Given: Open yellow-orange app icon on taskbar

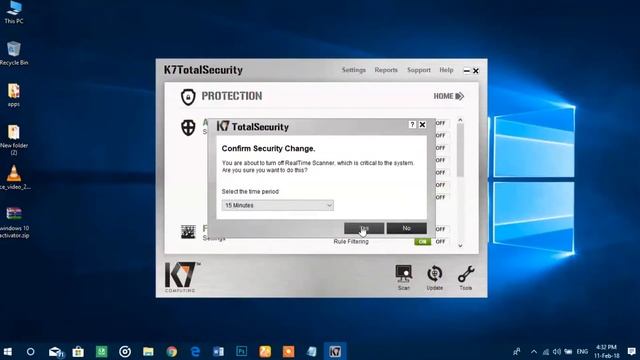Looking at the screenshot, I should coord(265,351).
